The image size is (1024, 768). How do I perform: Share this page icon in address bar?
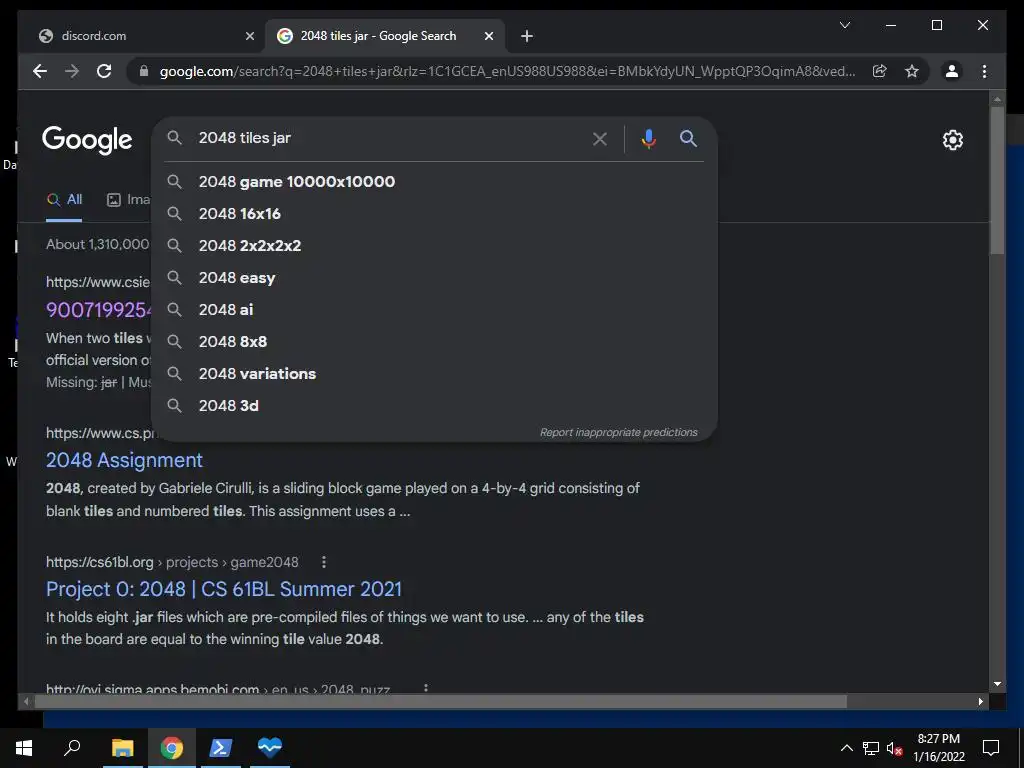pos(880,71)
